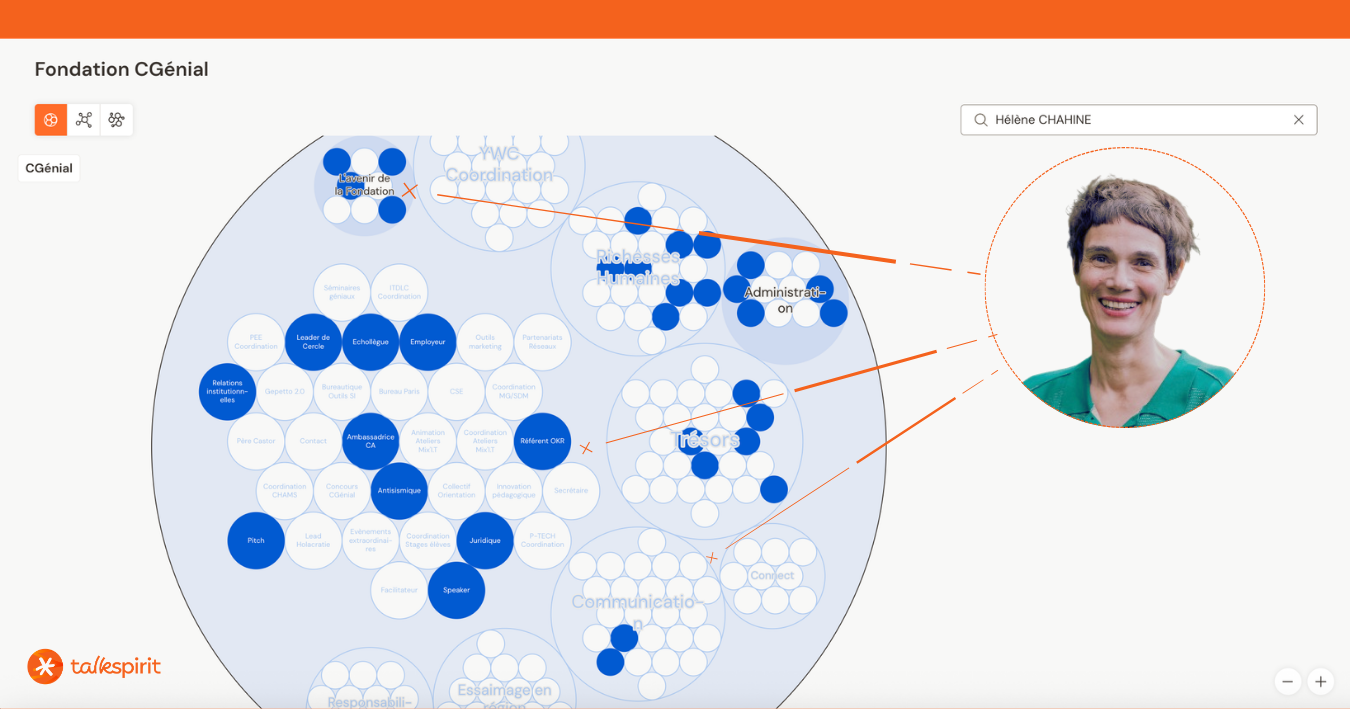Open the Contact role bubble
This screenshot has height=709, width=1350.
click(313, 441)
